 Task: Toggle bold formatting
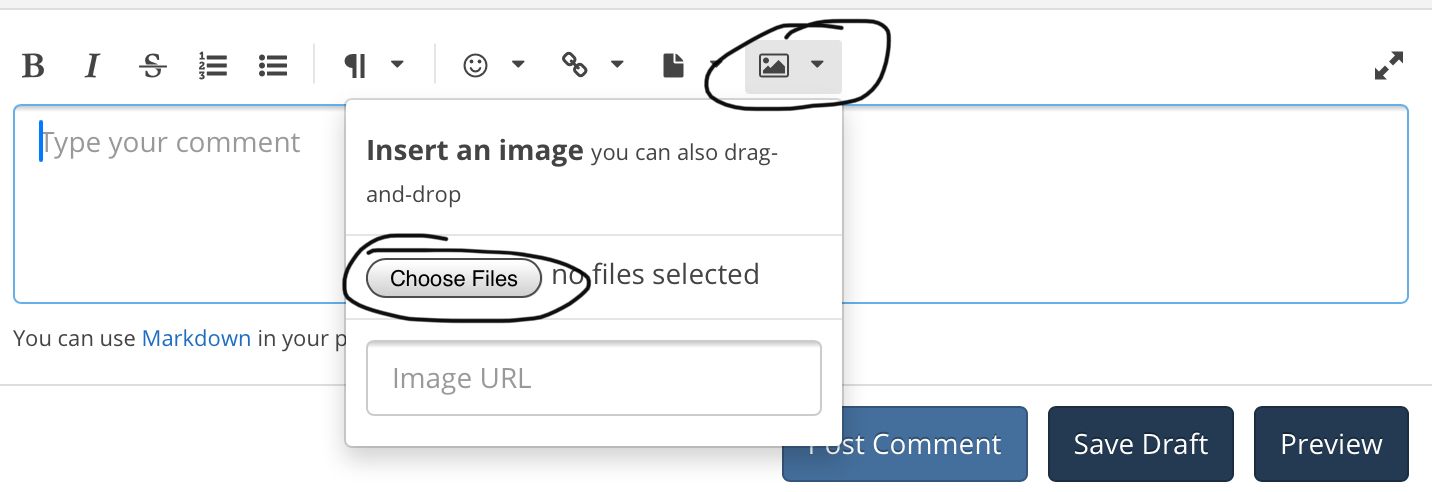[33, 66]
